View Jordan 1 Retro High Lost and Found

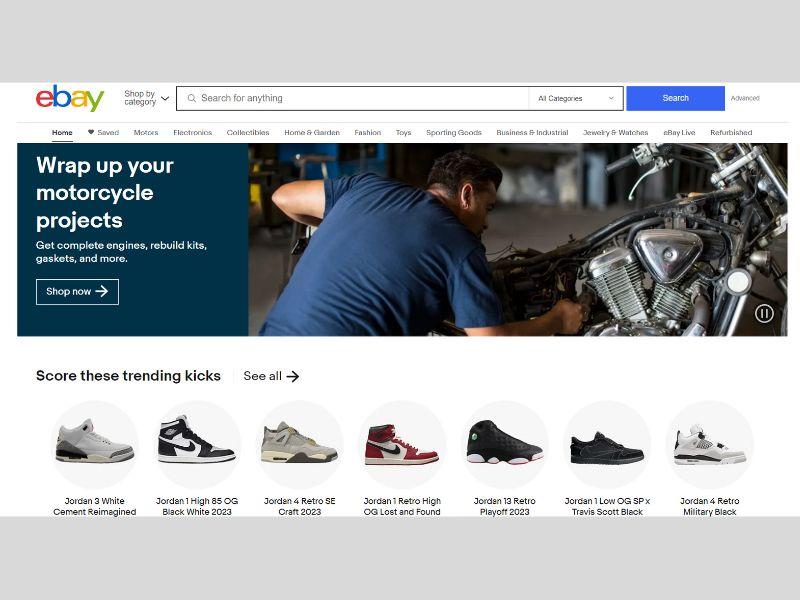[x=401, y=444]
